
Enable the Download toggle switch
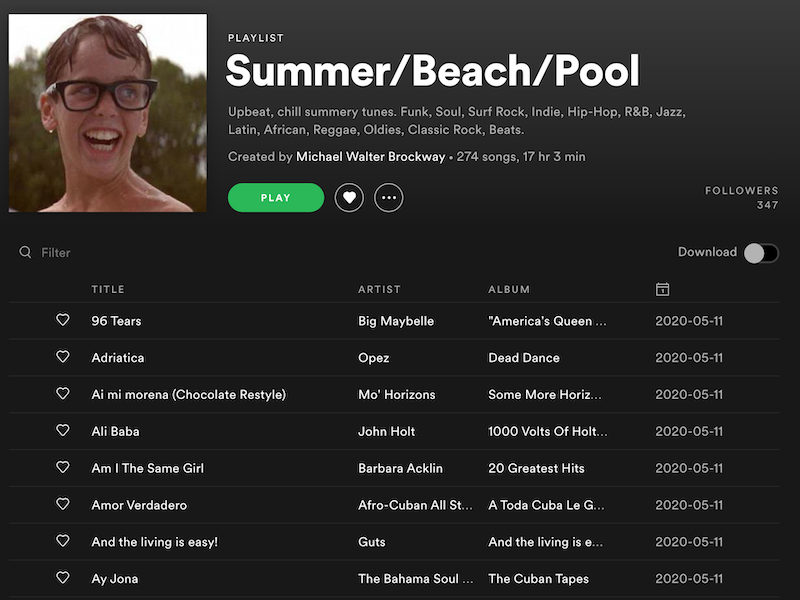(x=760, y=253)
